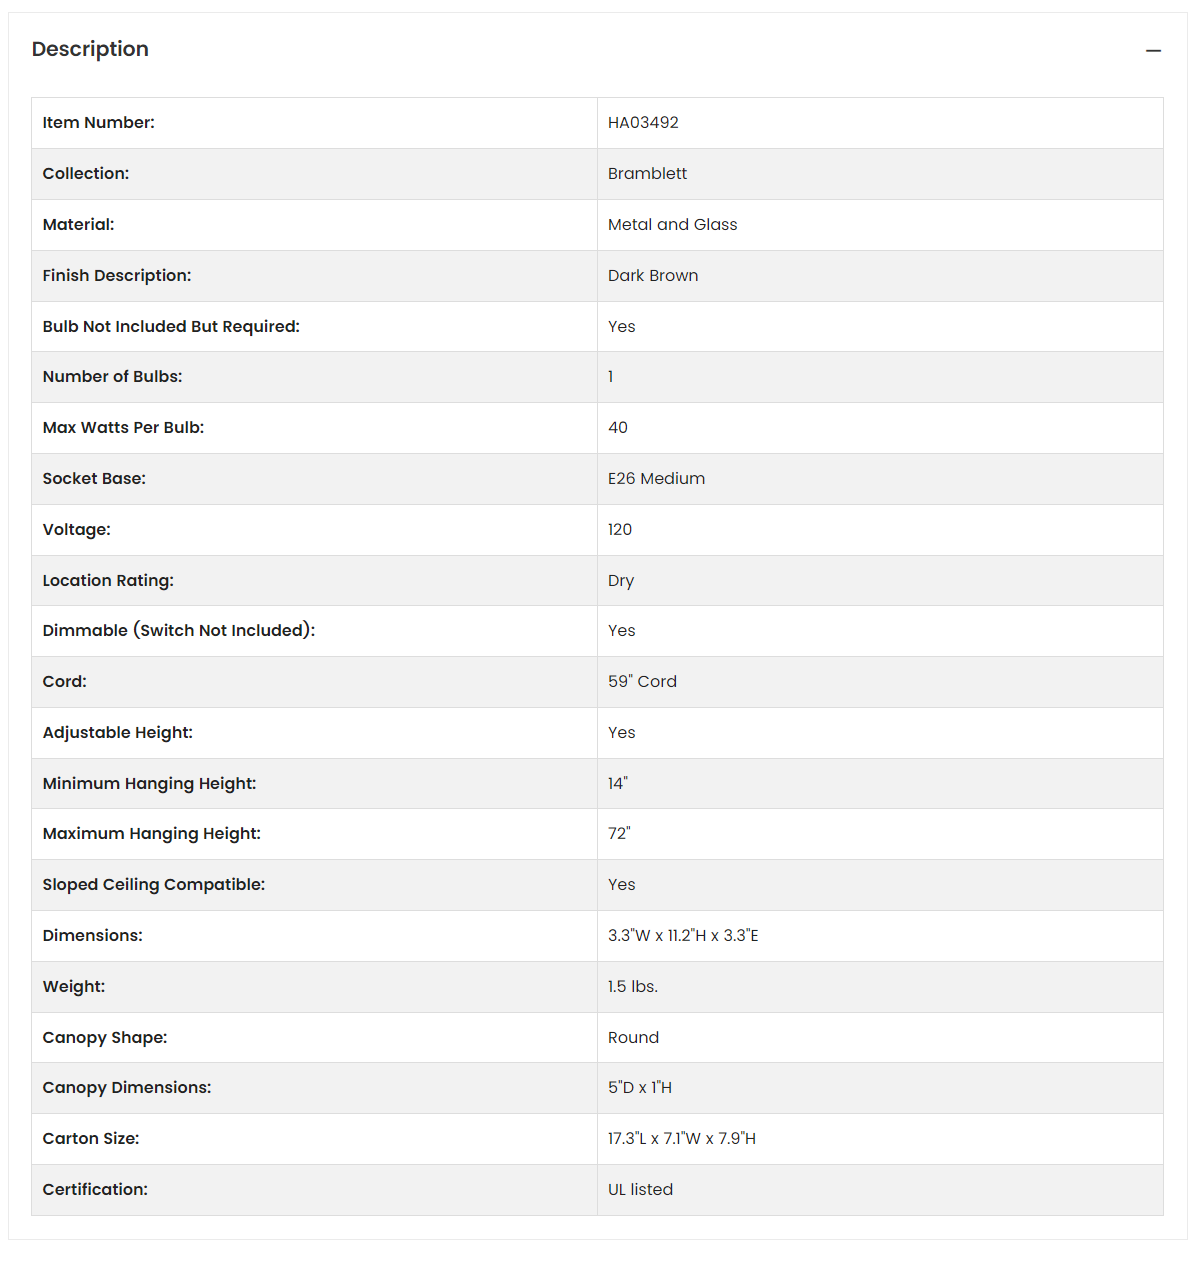Click the Weight 1.5 lbs. value

point(633,987)
